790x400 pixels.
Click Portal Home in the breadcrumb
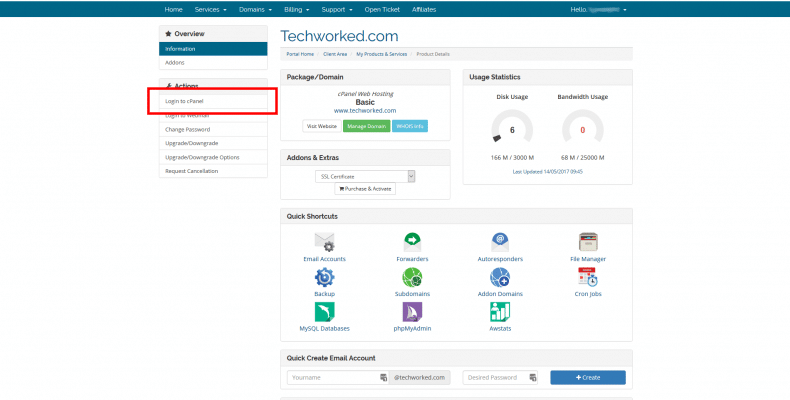pos(300,54)
